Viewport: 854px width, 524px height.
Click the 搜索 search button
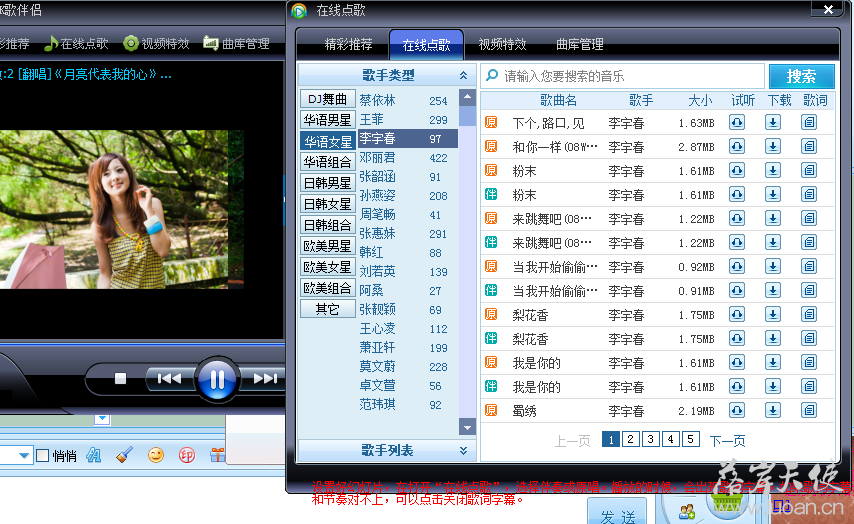tap(801, 76)
